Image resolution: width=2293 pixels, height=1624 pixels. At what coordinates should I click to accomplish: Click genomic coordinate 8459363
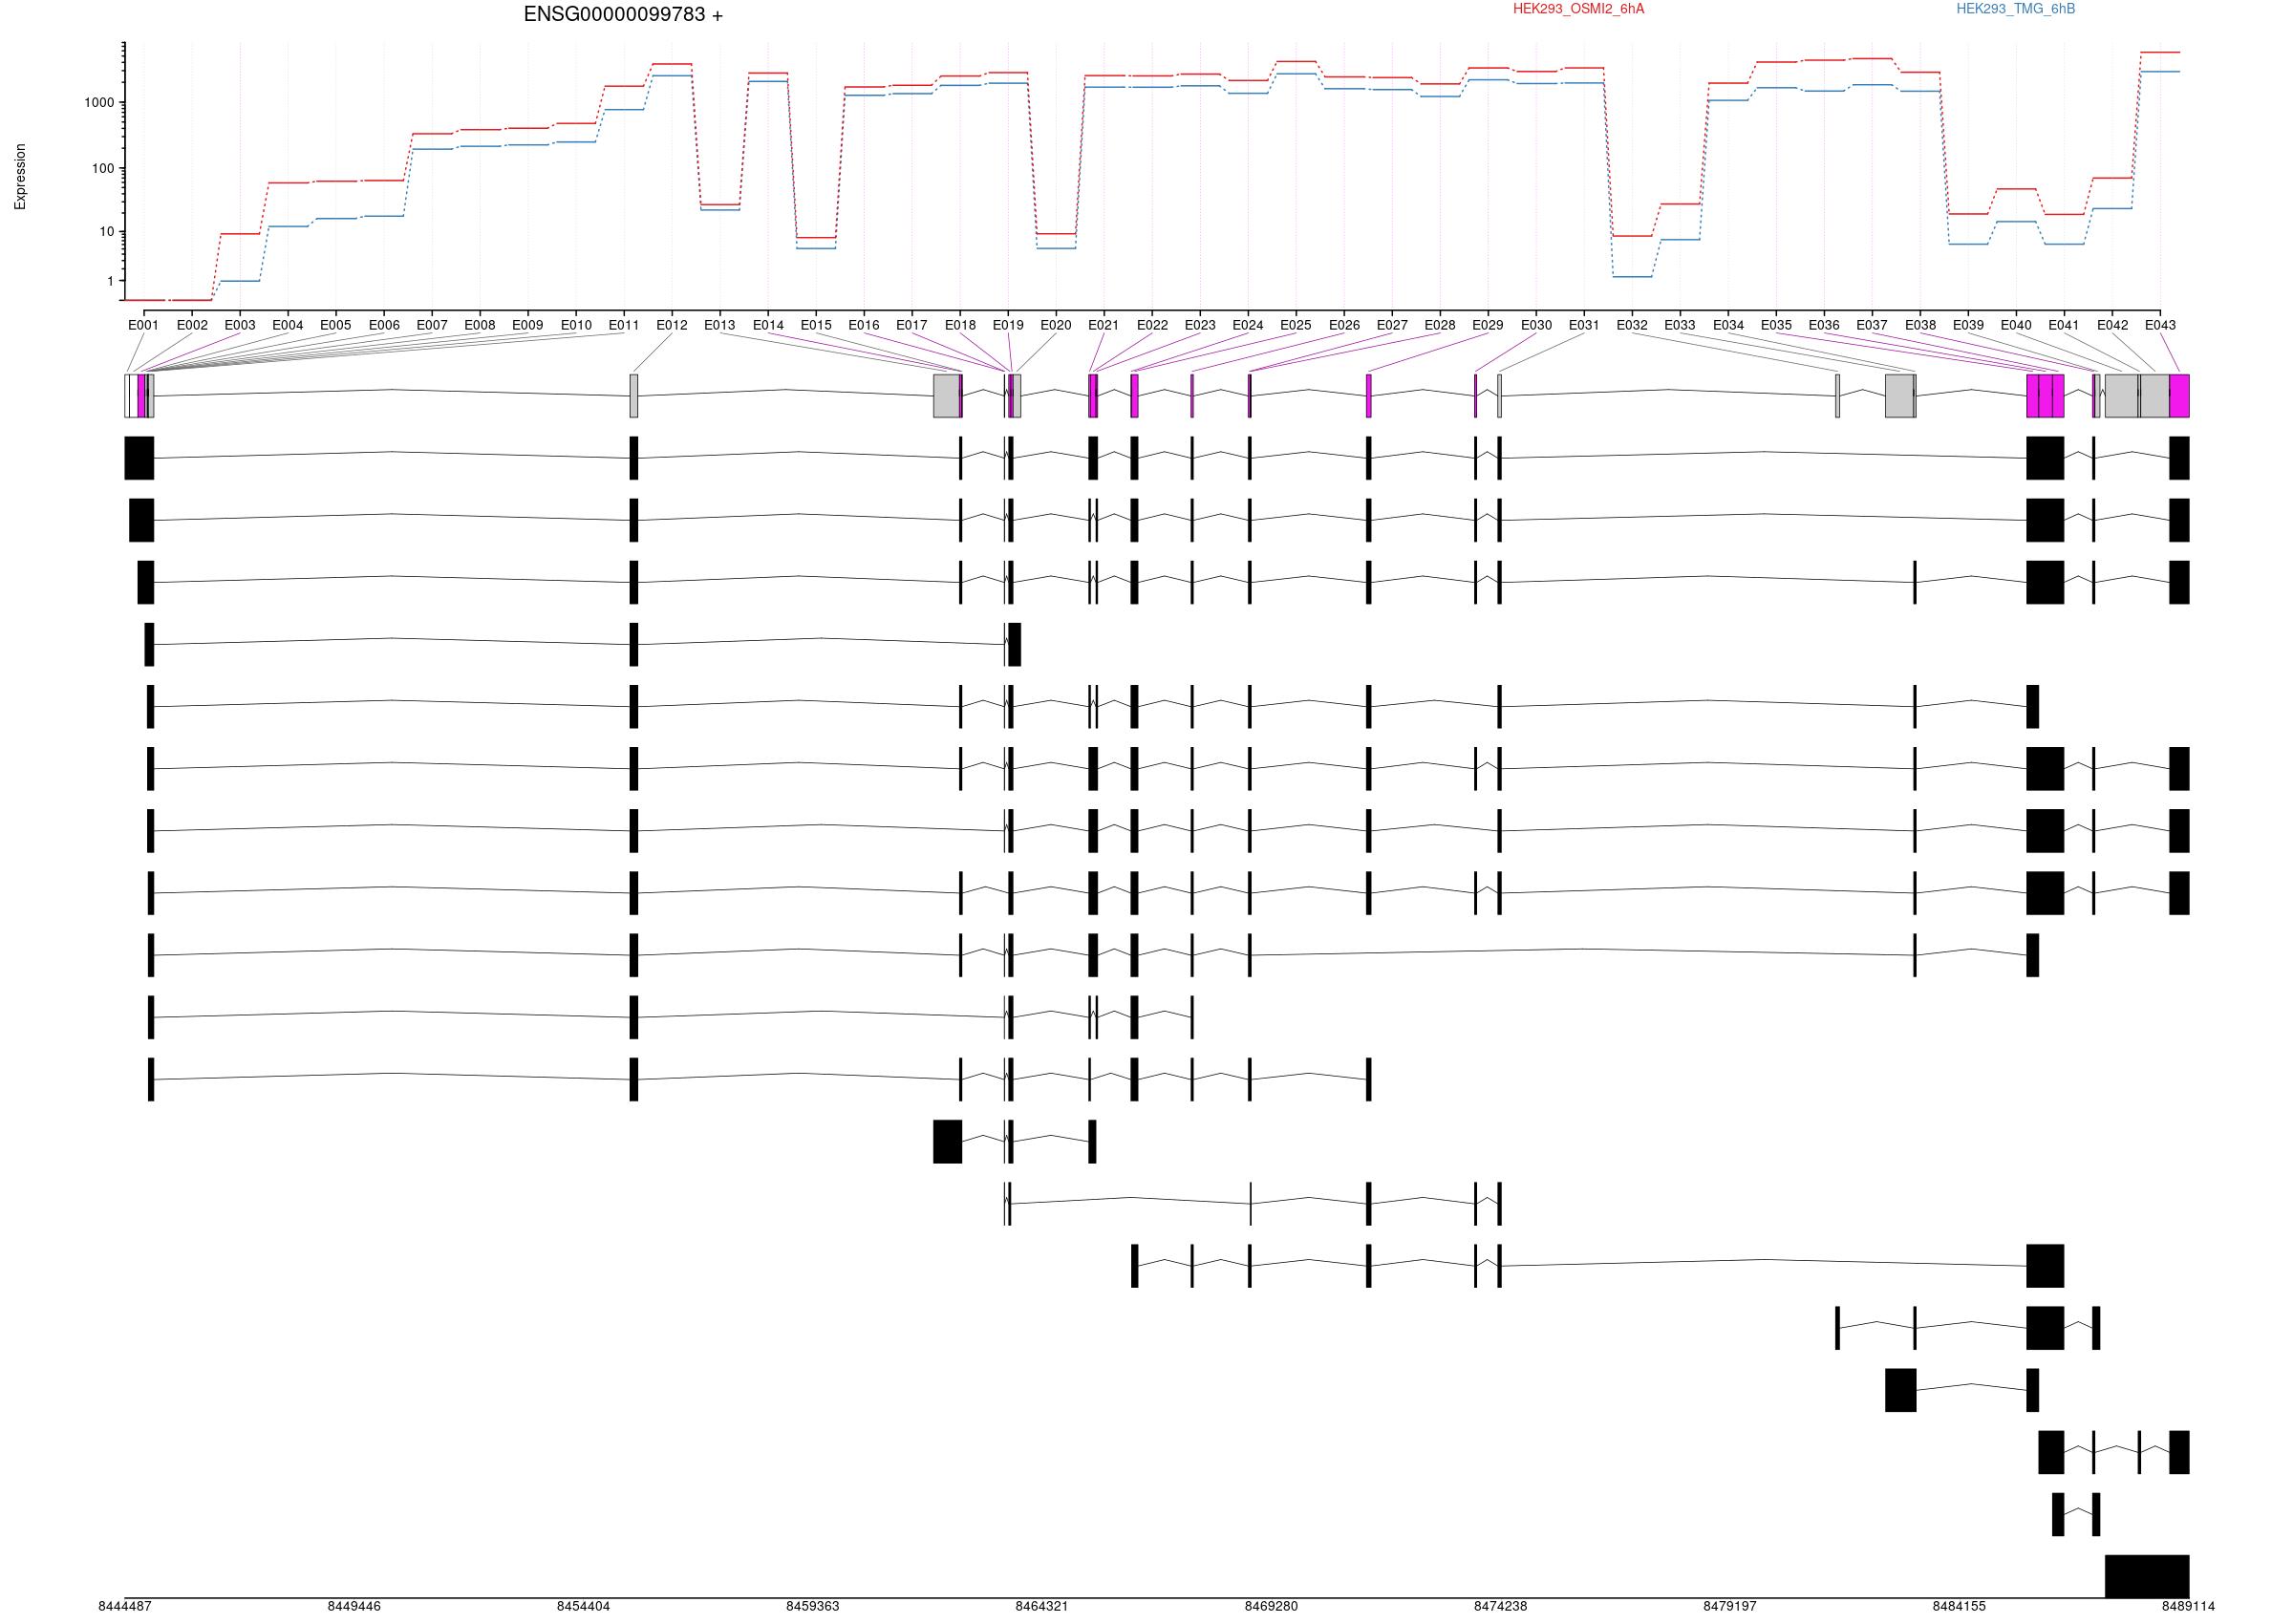[x=812, y=1606]
